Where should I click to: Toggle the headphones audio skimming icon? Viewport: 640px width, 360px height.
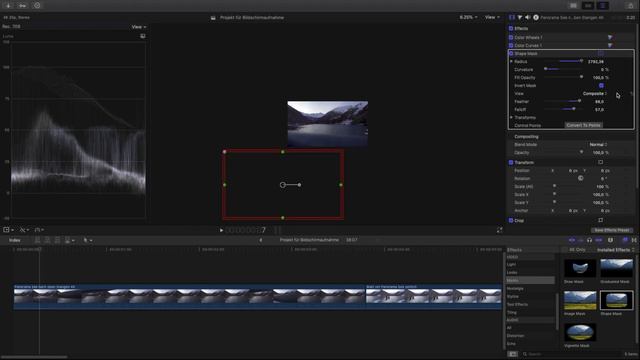pos(589,240)
